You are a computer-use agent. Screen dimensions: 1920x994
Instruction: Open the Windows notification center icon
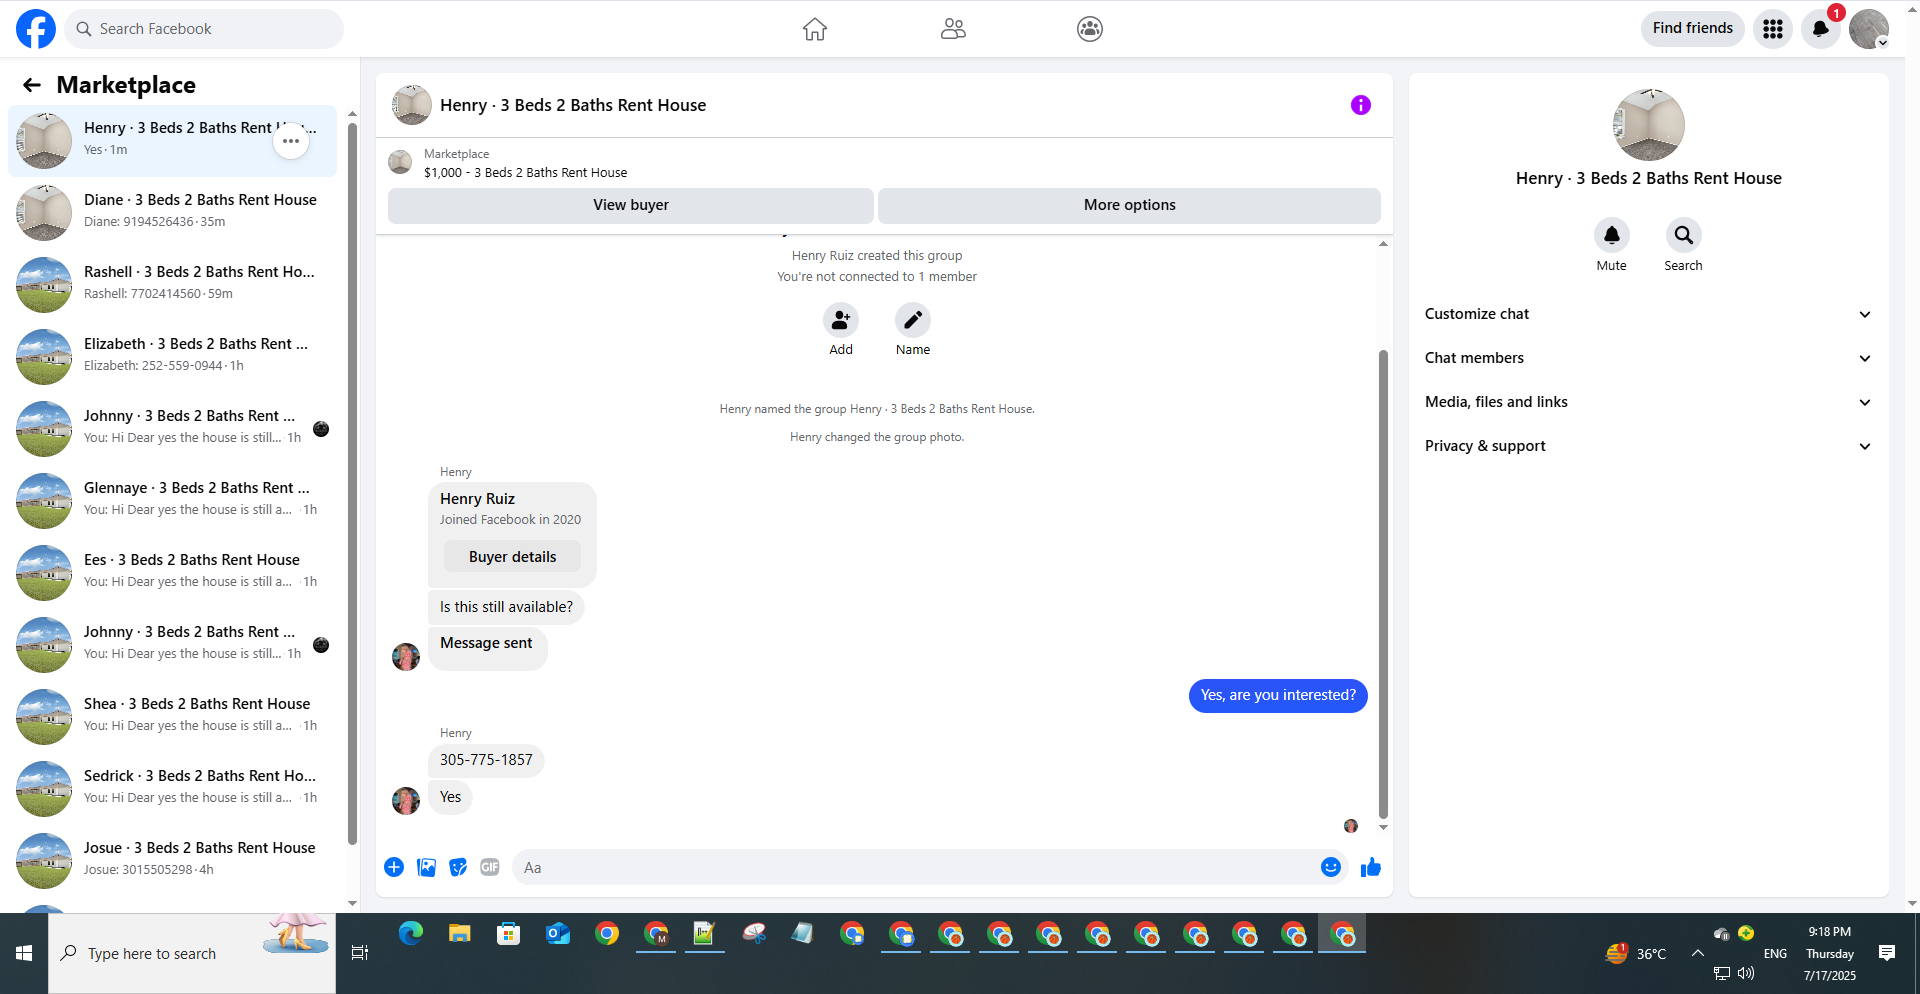pos(1887,953)
